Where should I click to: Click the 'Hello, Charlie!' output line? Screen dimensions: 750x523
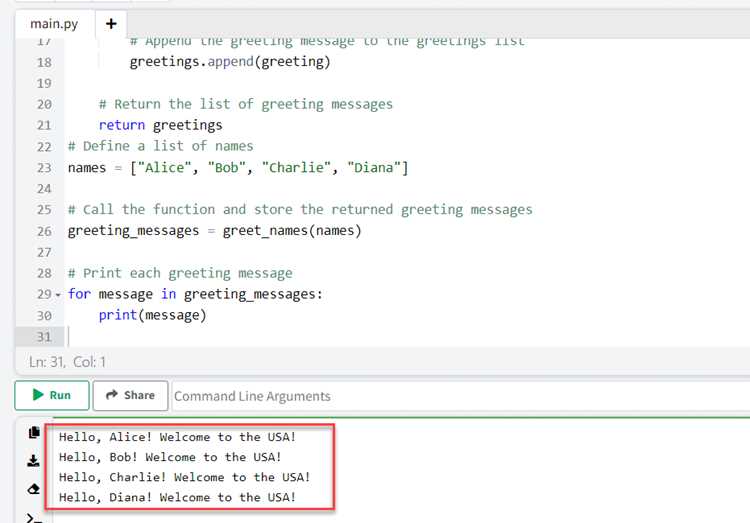185,477
